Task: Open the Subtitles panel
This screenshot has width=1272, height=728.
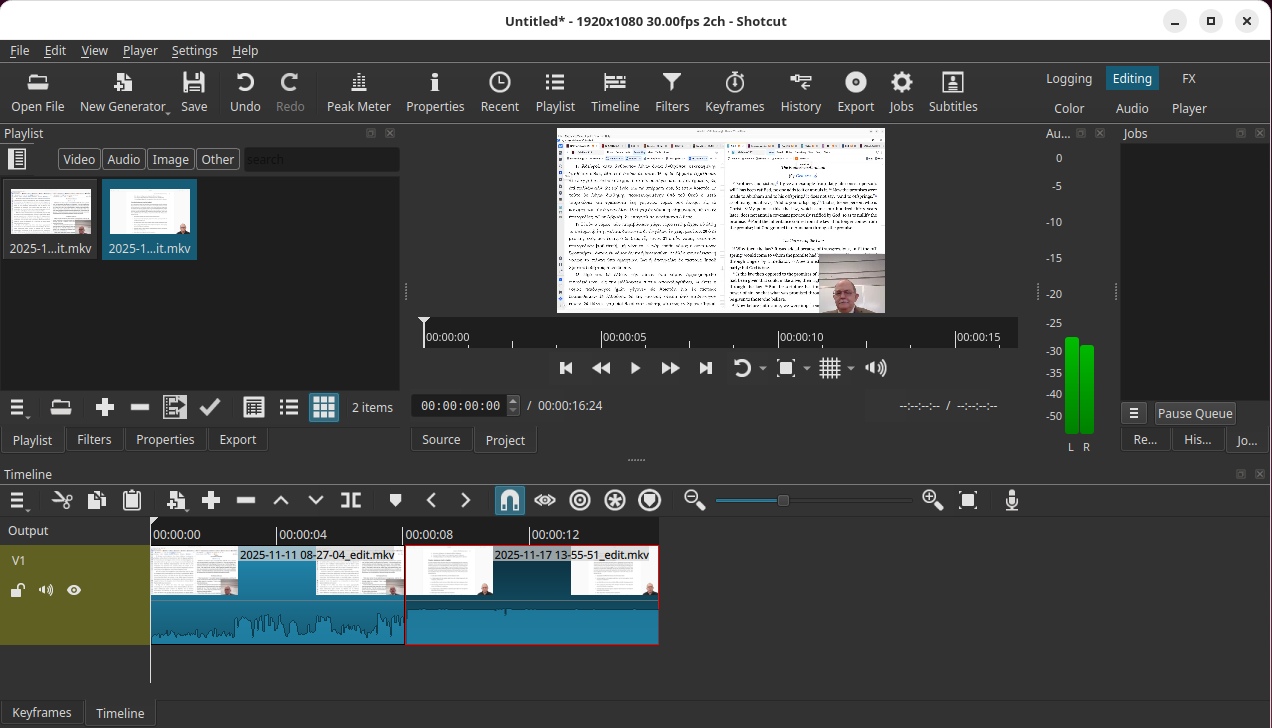Action: pos(952,92)
